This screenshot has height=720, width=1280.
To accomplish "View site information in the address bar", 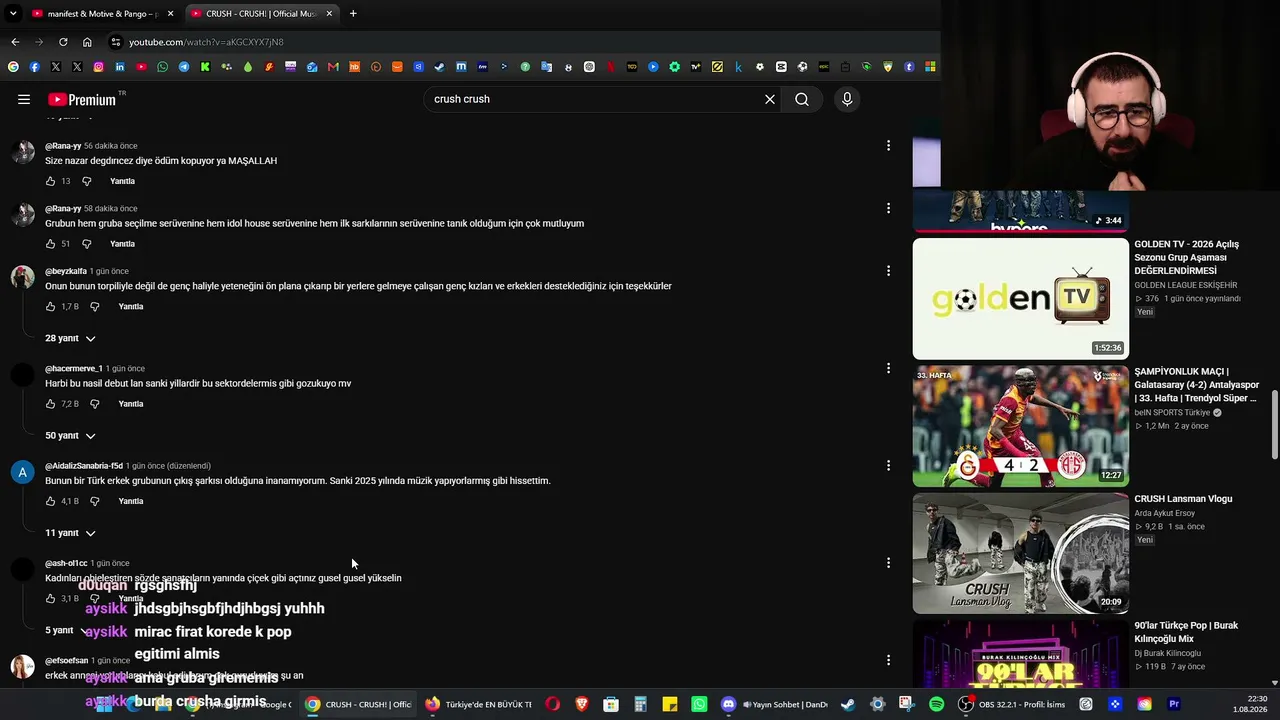I will tap(116, 42).
